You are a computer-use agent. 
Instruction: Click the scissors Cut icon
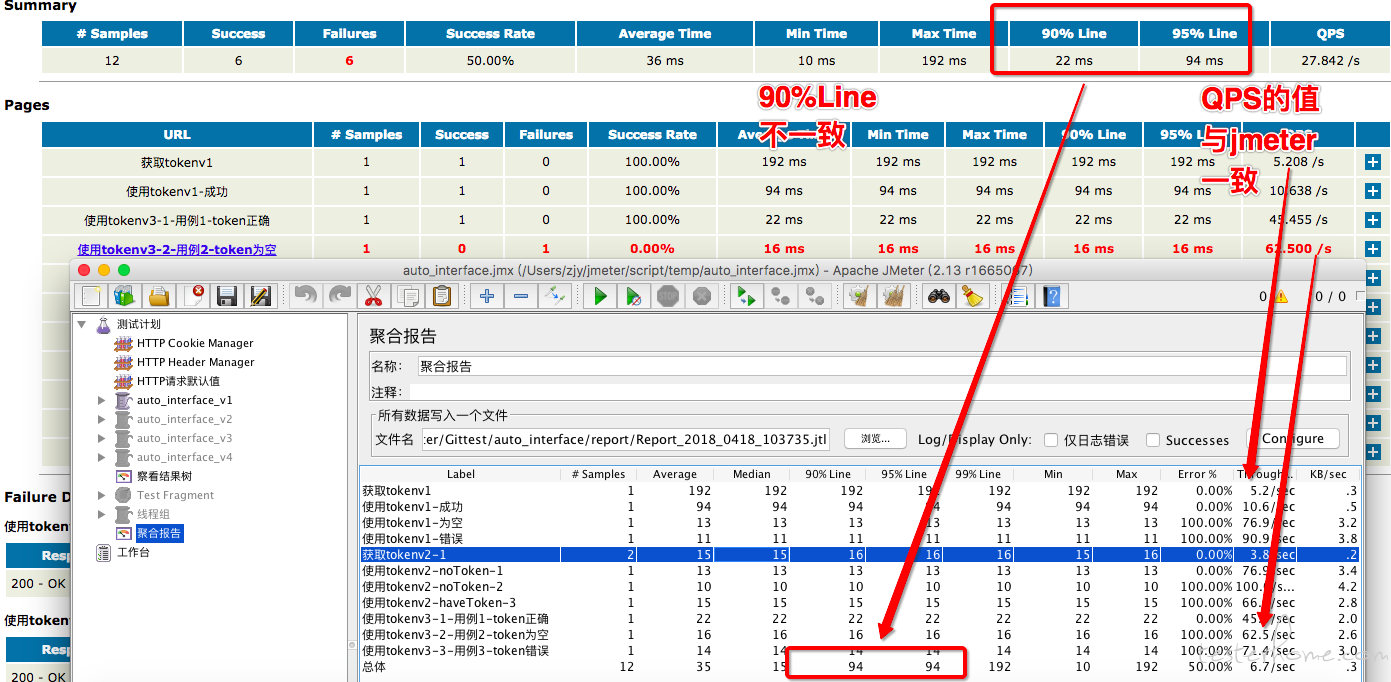tap(373, 296)
